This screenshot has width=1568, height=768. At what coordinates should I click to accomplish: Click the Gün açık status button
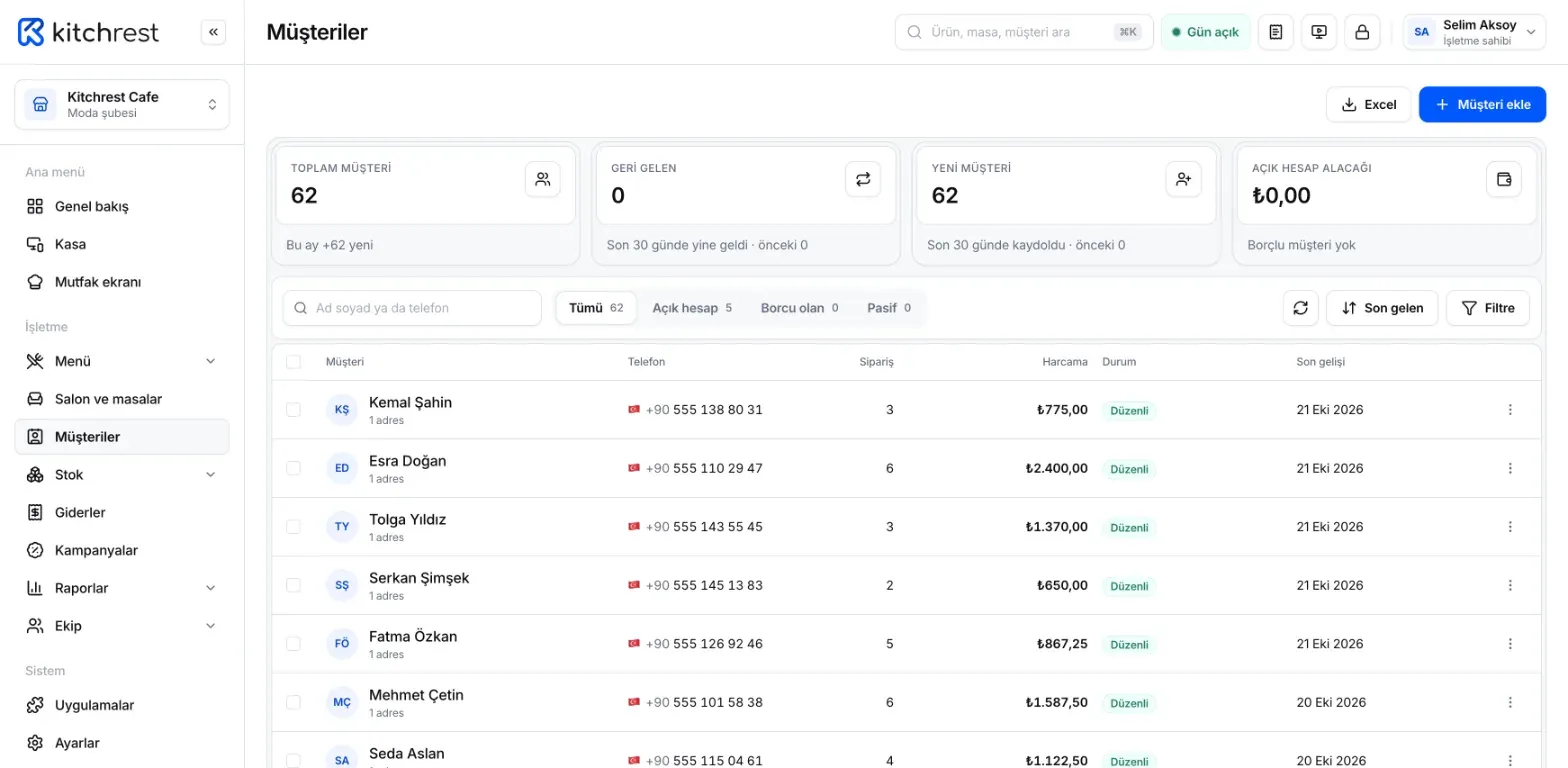pos(1205,32)
